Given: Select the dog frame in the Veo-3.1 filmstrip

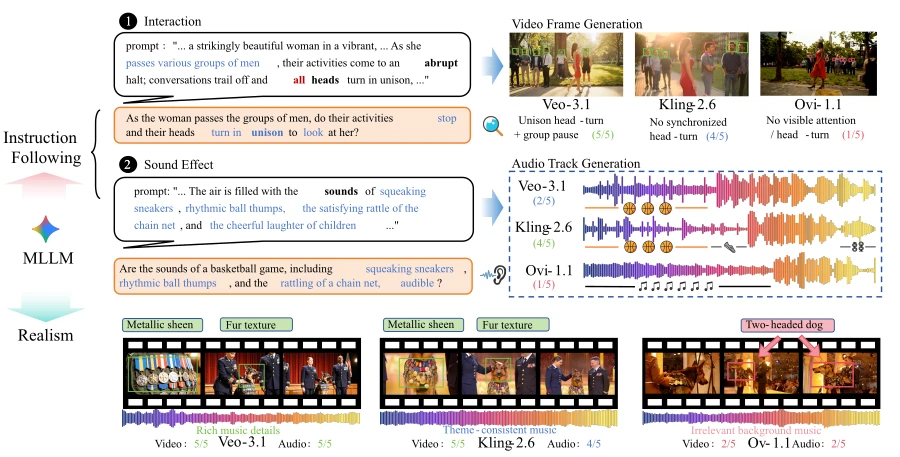Looking at the screenshot, I should 242,373.
